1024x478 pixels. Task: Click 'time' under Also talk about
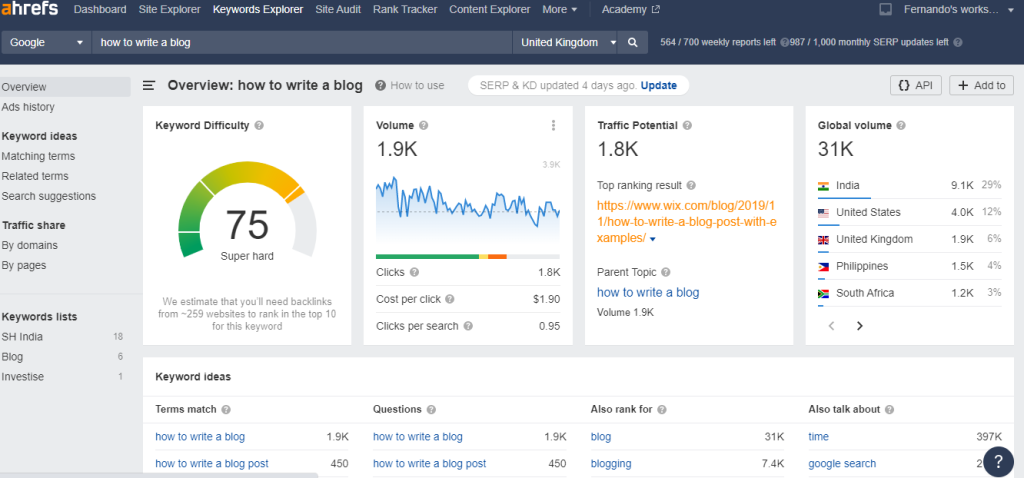pos(818,437)
